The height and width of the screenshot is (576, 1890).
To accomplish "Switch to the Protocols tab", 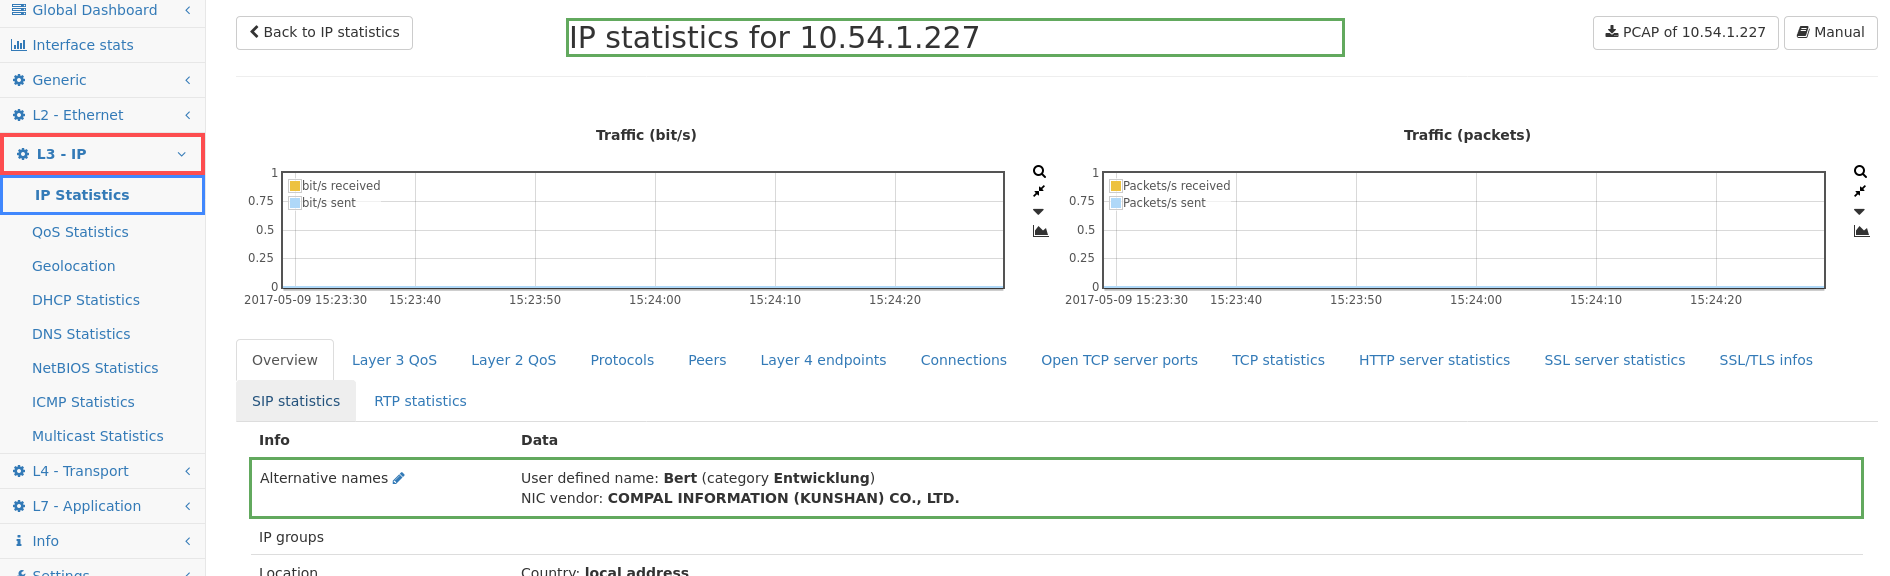I will pyautogui.click(x=622, y=360).
